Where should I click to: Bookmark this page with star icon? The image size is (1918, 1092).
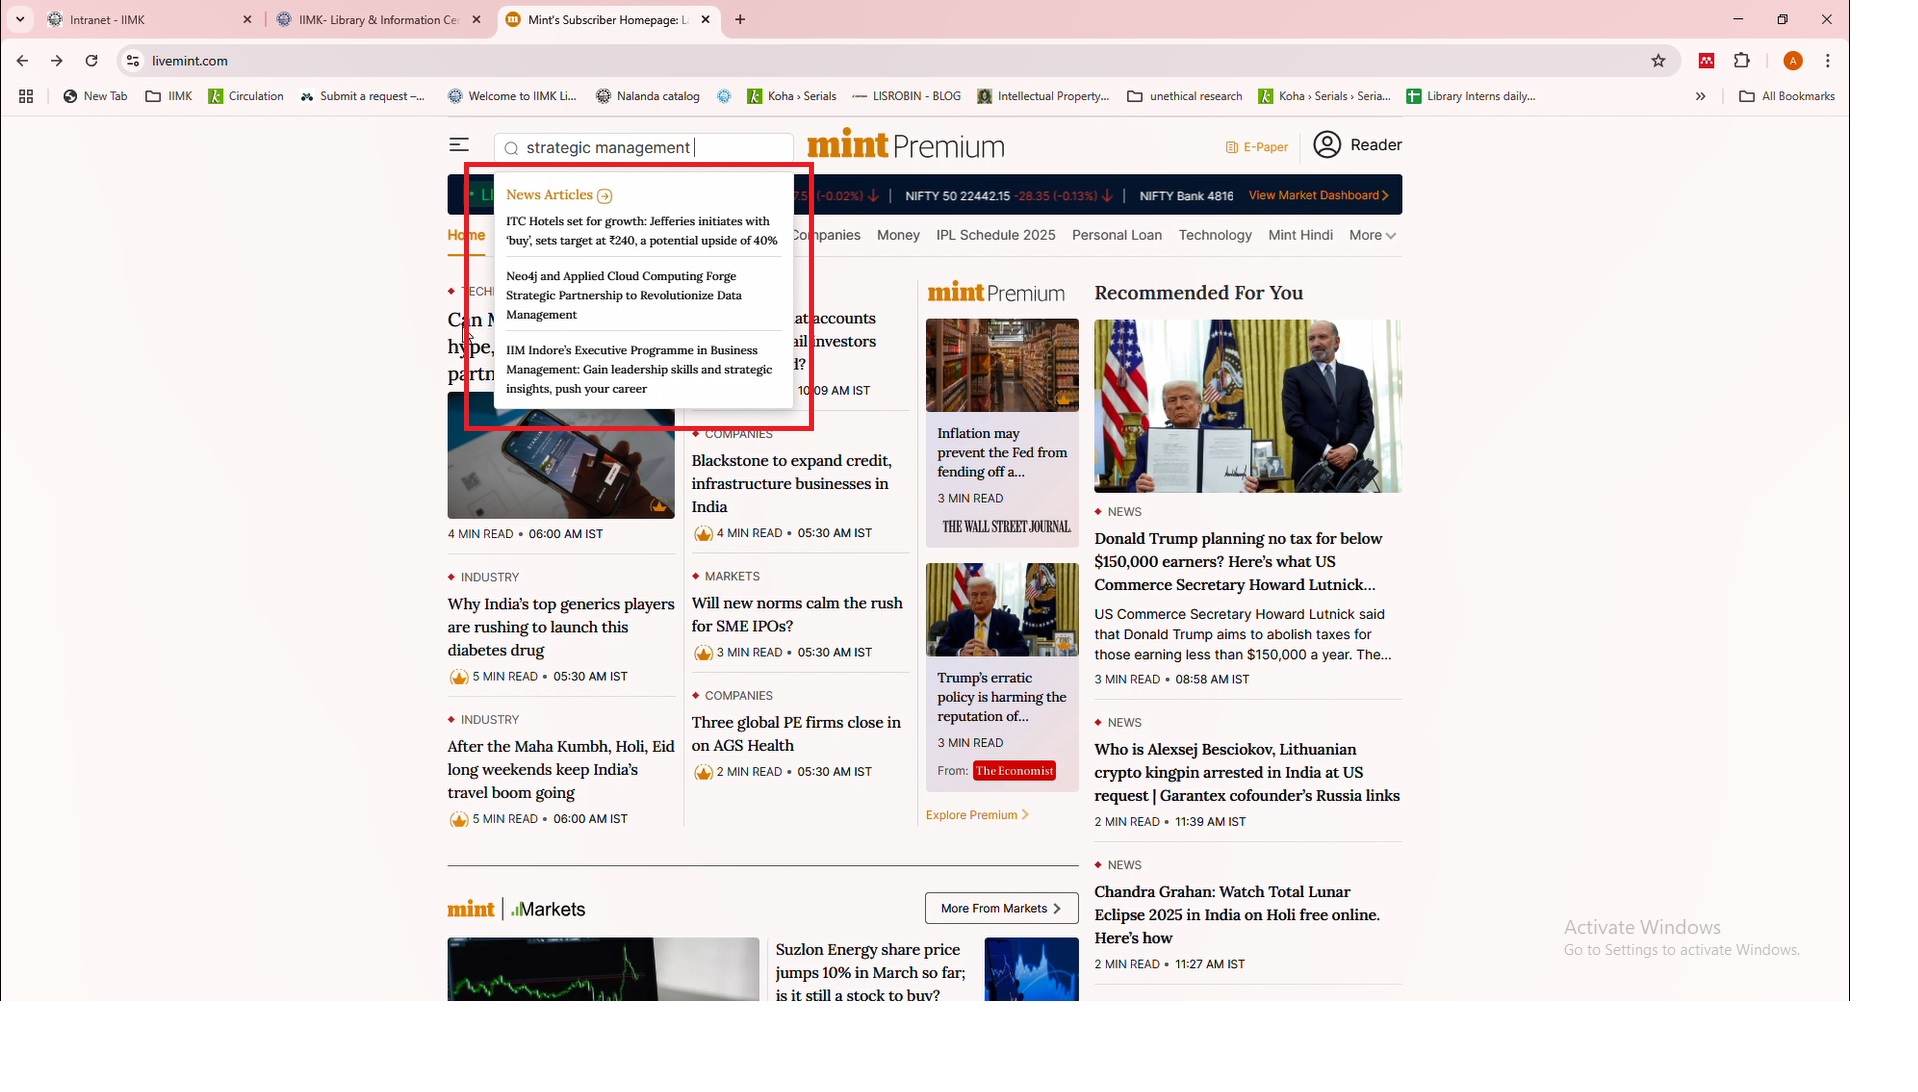(x=1658, y=61)
